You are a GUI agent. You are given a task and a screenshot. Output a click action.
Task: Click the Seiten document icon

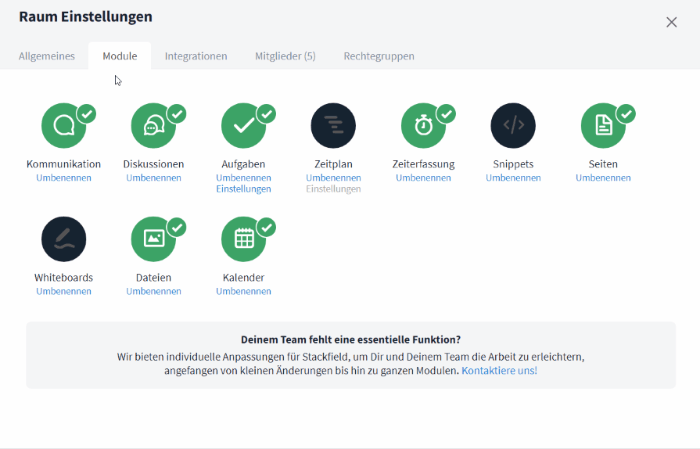pos(604,126)
